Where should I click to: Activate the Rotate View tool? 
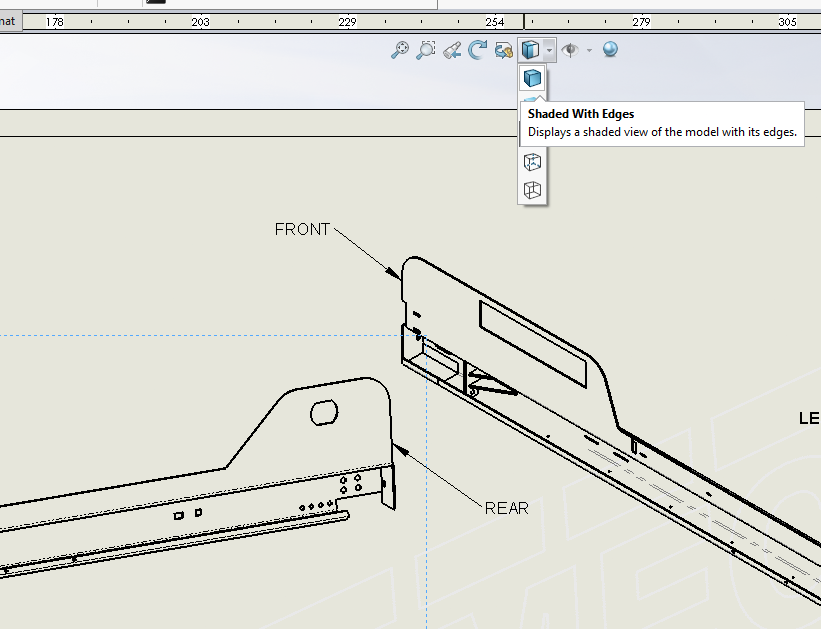[x=478, y=49]
